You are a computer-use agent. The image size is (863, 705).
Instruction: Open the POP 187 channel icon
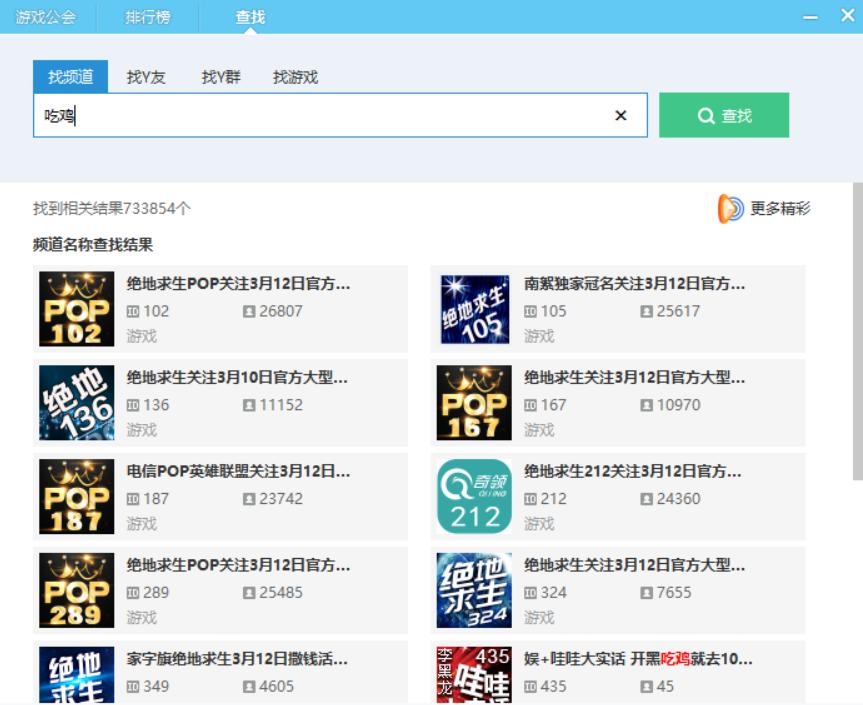click(x=76, y=497)
